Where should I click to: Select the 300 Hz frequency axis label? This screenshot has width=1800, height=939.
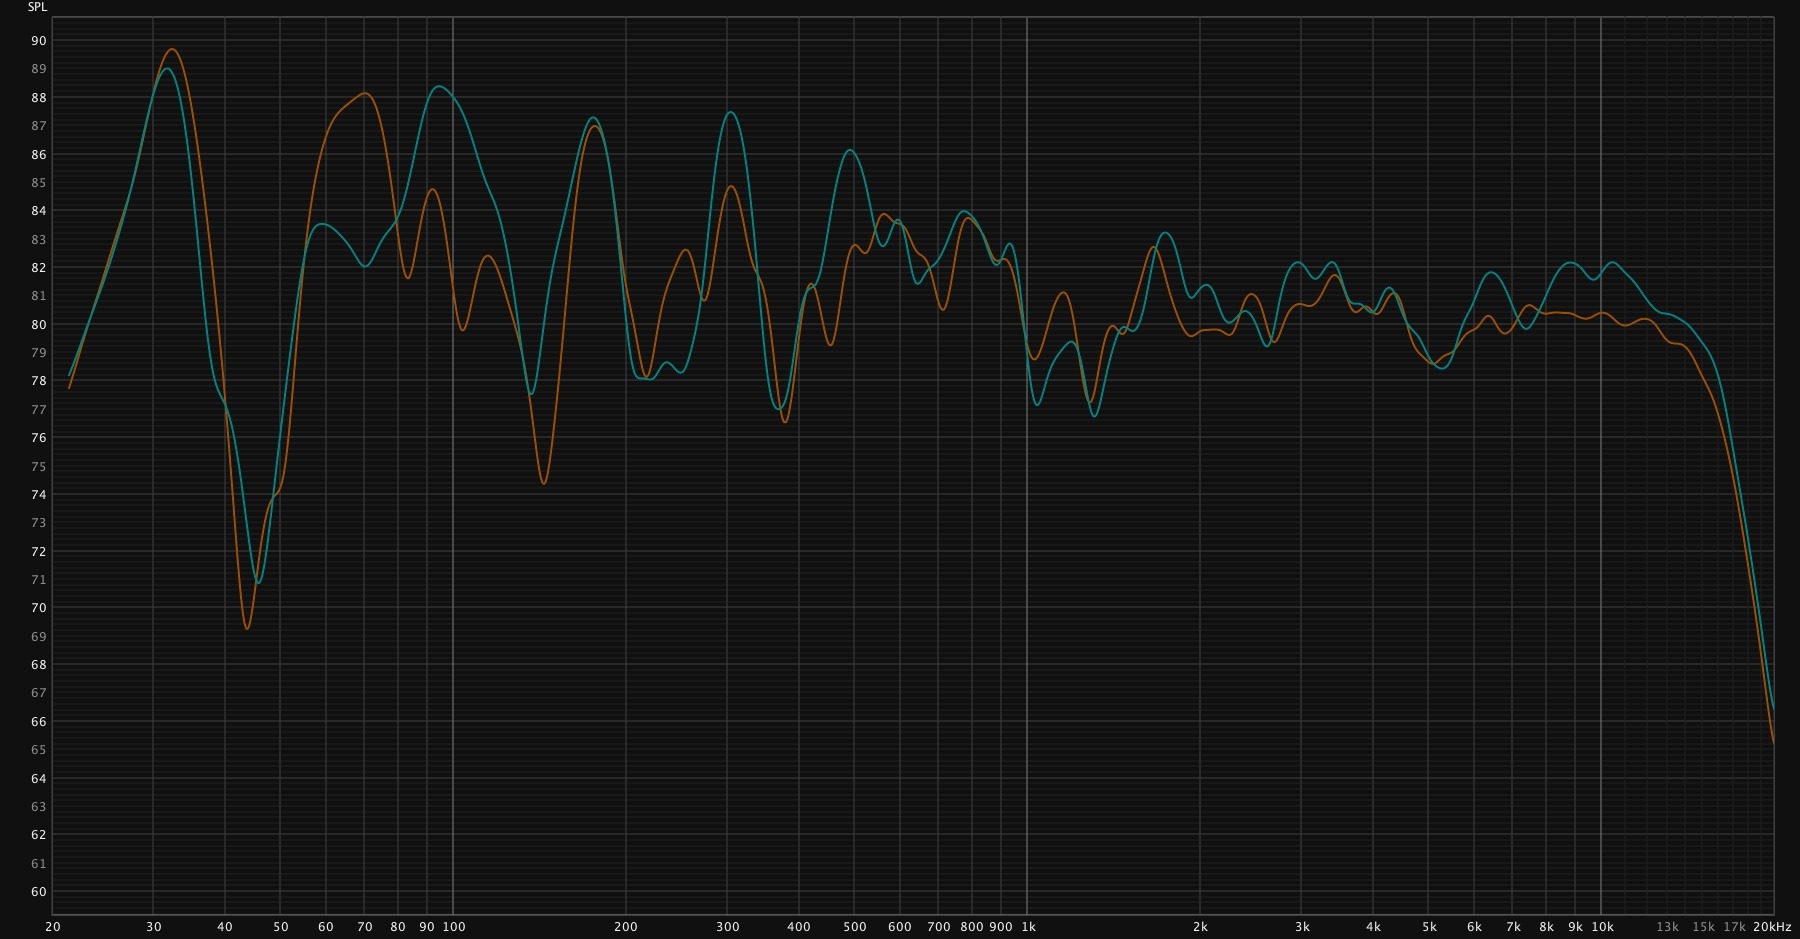tap(727, 927)
